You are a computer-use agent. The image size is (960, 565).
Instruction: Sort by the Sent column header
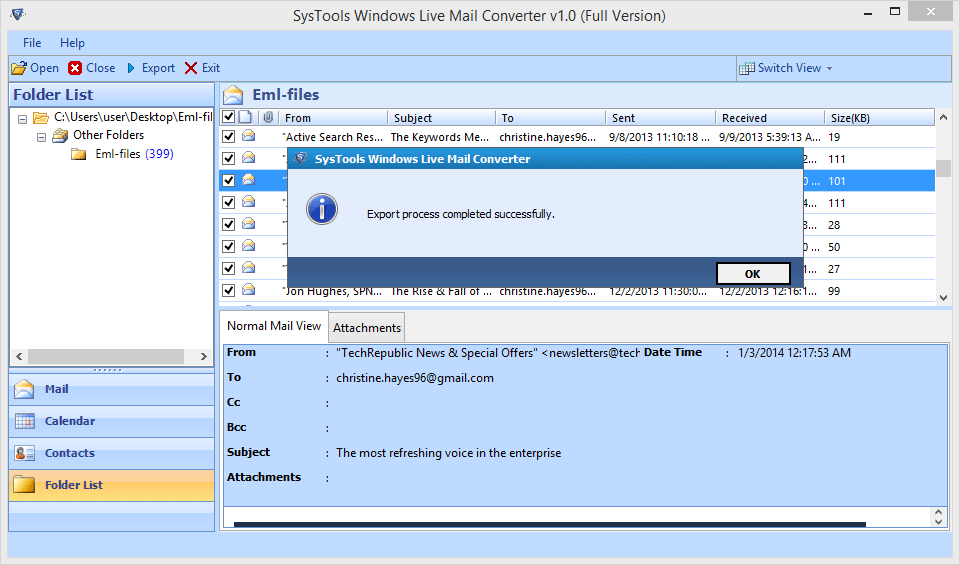tap(661, 118)
